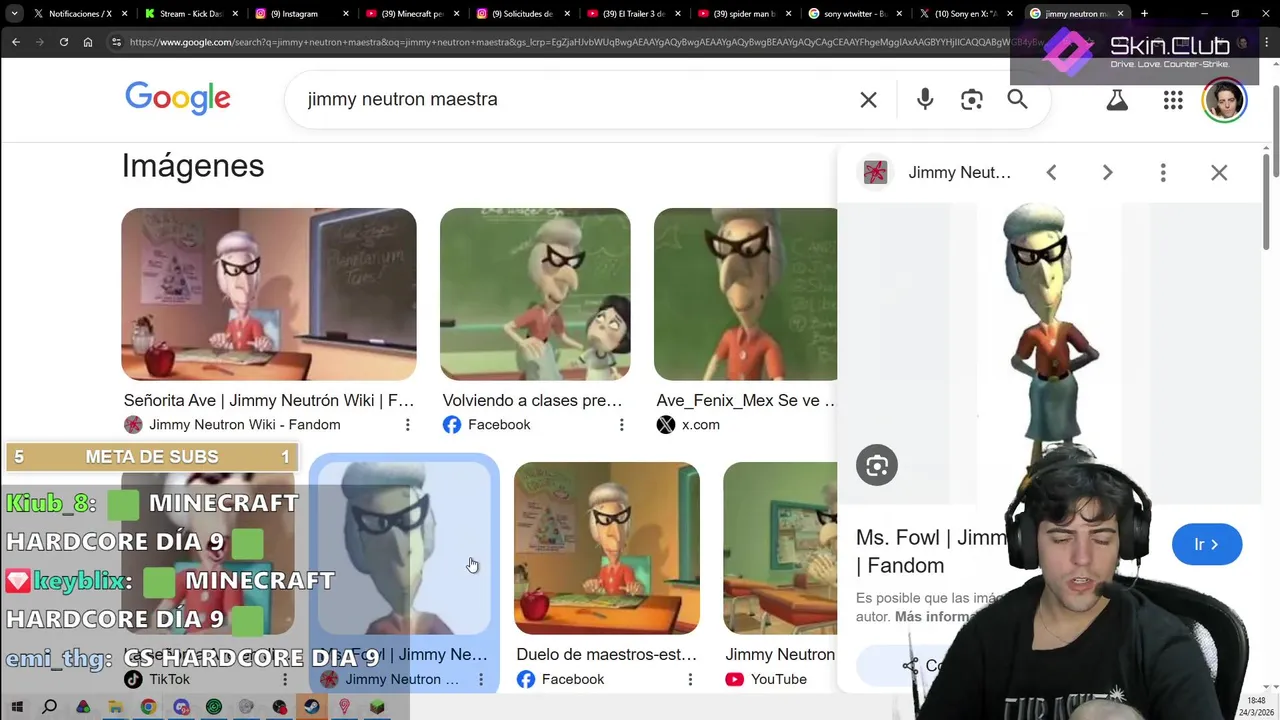The image size is (1280, 720).
Task: Open the Ms. Fowl Fandom title link
Action: [x=932, y=551]
